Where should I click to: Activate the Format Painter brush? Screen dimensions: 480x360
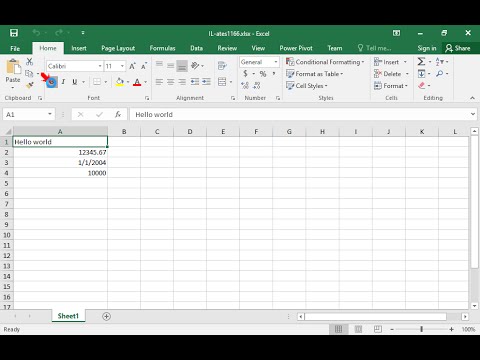point(29,85)
